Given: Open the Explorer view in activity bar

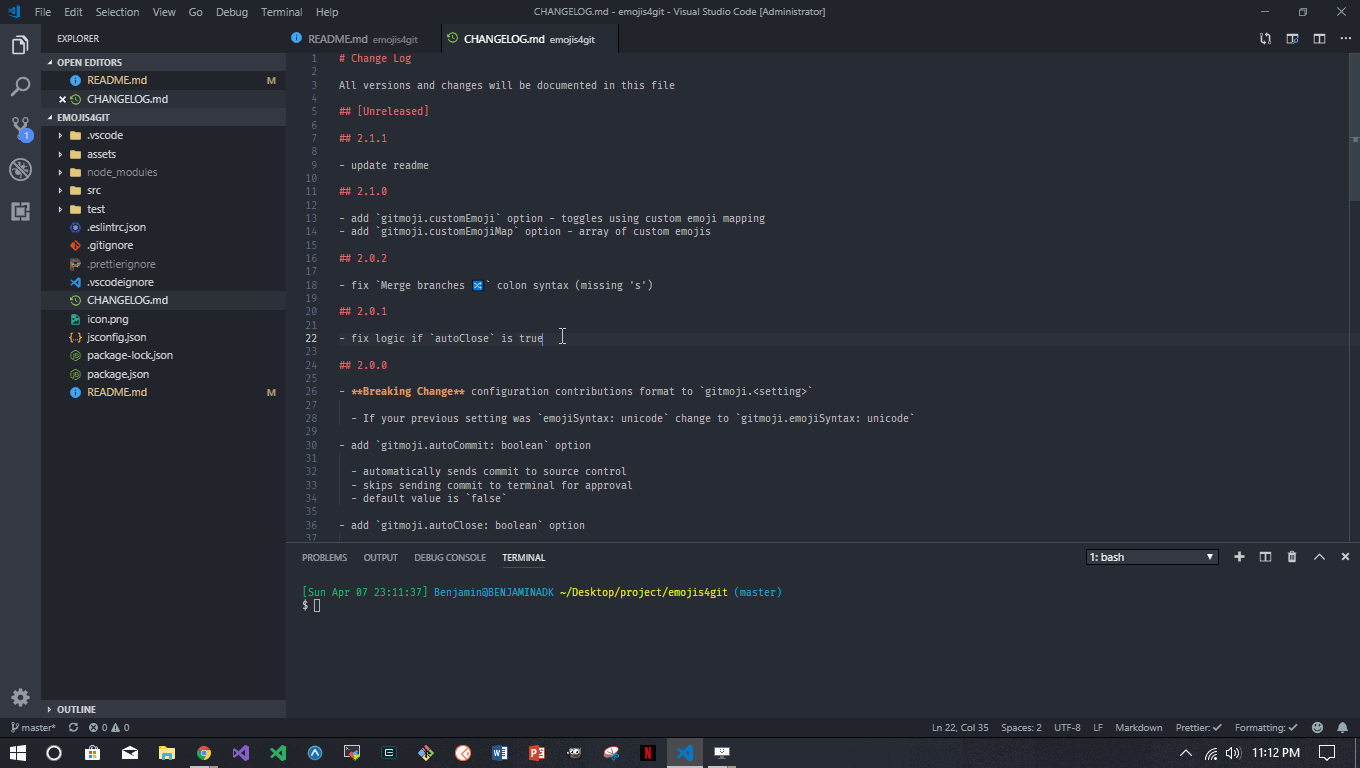Looking at the screenshot, I should (20, 45).
